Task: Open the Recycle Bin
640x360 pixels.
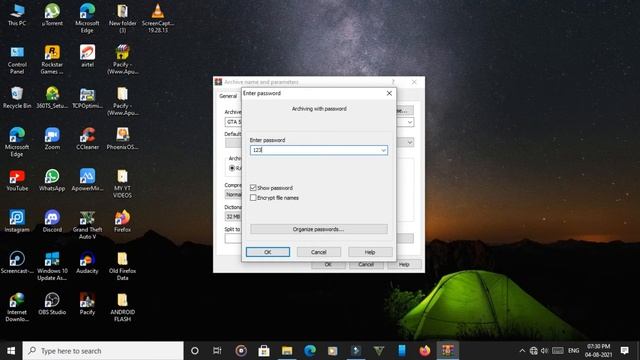Action: coord(17,98)
